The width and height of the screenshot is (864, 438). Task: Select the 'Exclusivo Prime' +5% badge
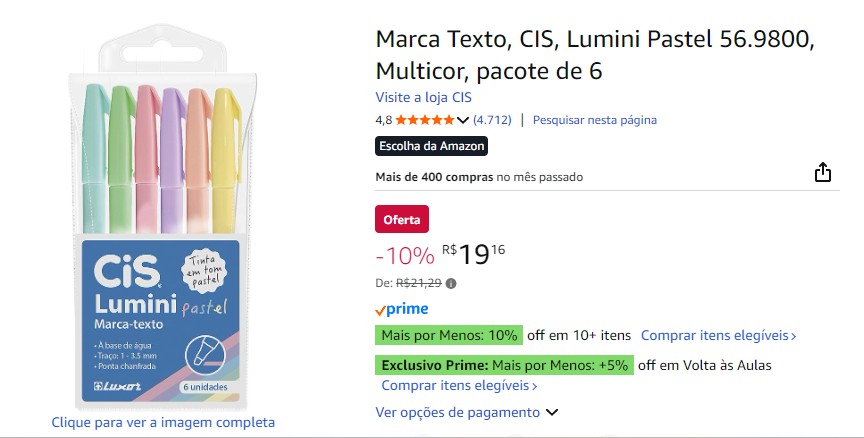(x=504, y=365)
